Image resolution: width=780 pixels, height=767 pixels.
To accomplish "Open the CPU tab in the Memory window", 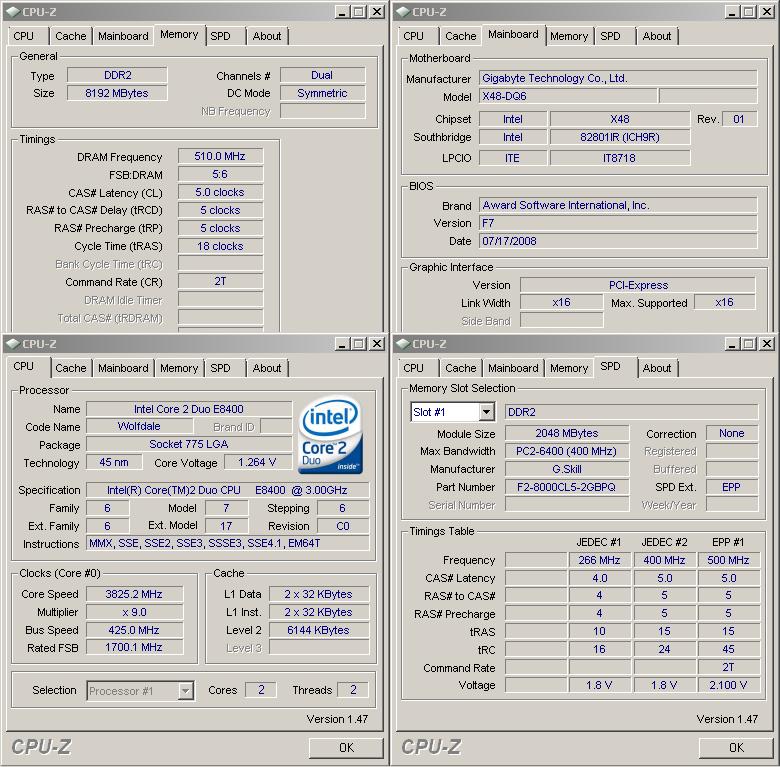I will tap(24, 36).
